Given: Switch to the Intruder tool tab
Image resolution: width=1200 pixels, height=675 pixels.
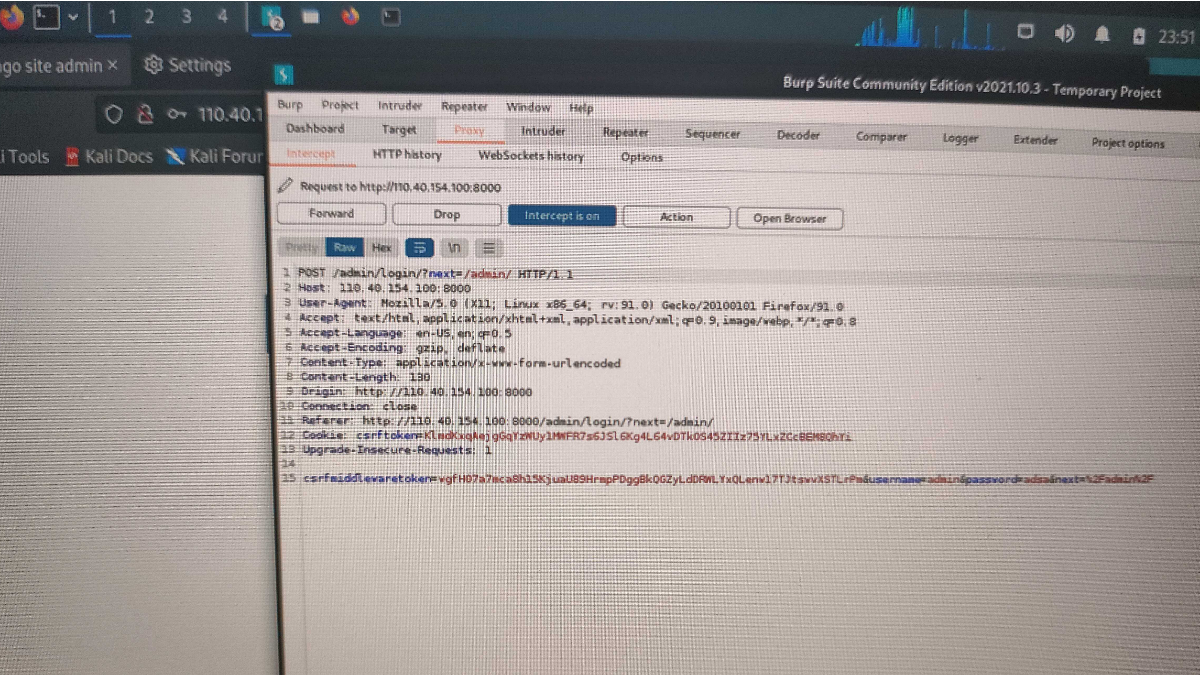Looking at the screenshot, I should 545,131.
